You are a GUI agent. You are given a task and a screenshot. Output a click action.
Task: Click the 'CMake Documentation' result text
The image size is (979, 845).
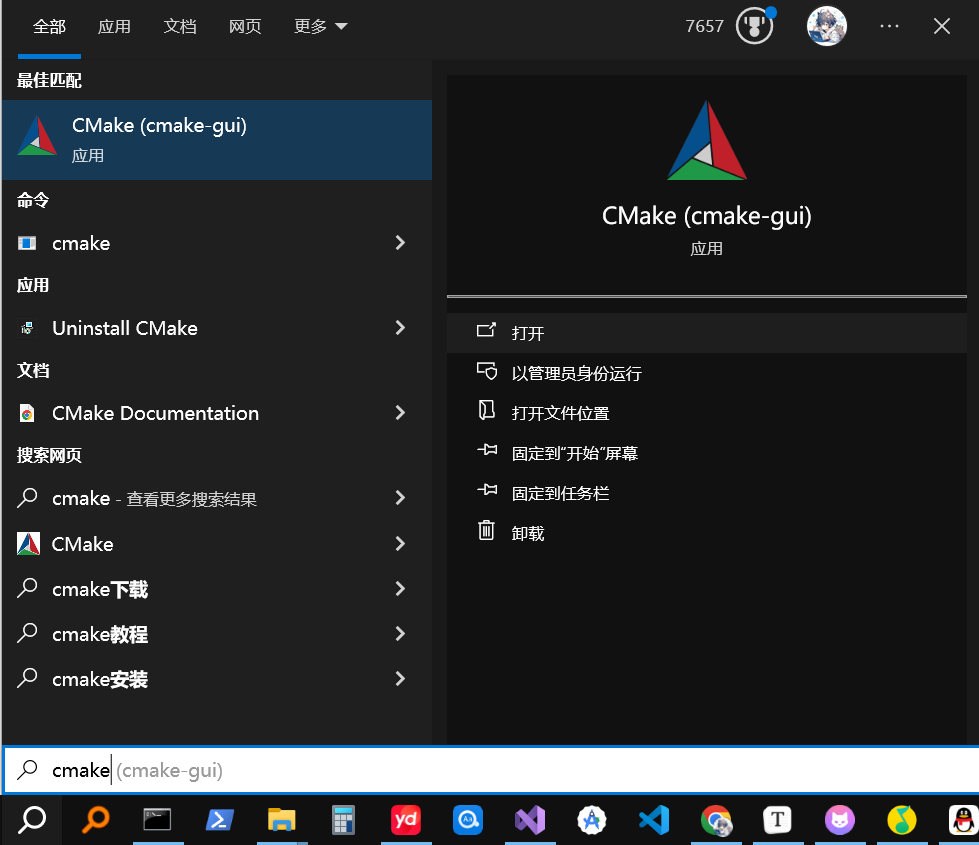pyautogui.click(x=155, y=413)
